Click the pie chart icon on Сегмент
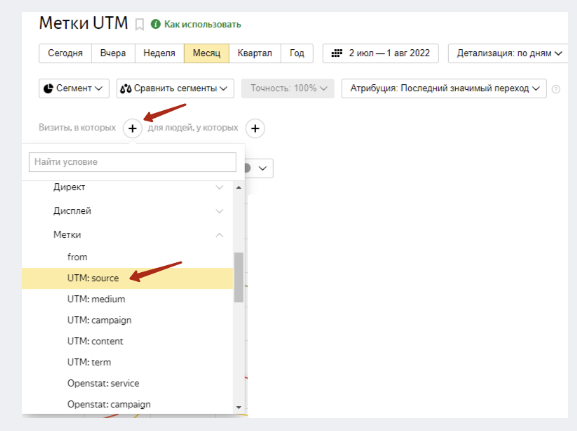The image size is (577, 431). [x=49, y=88]
